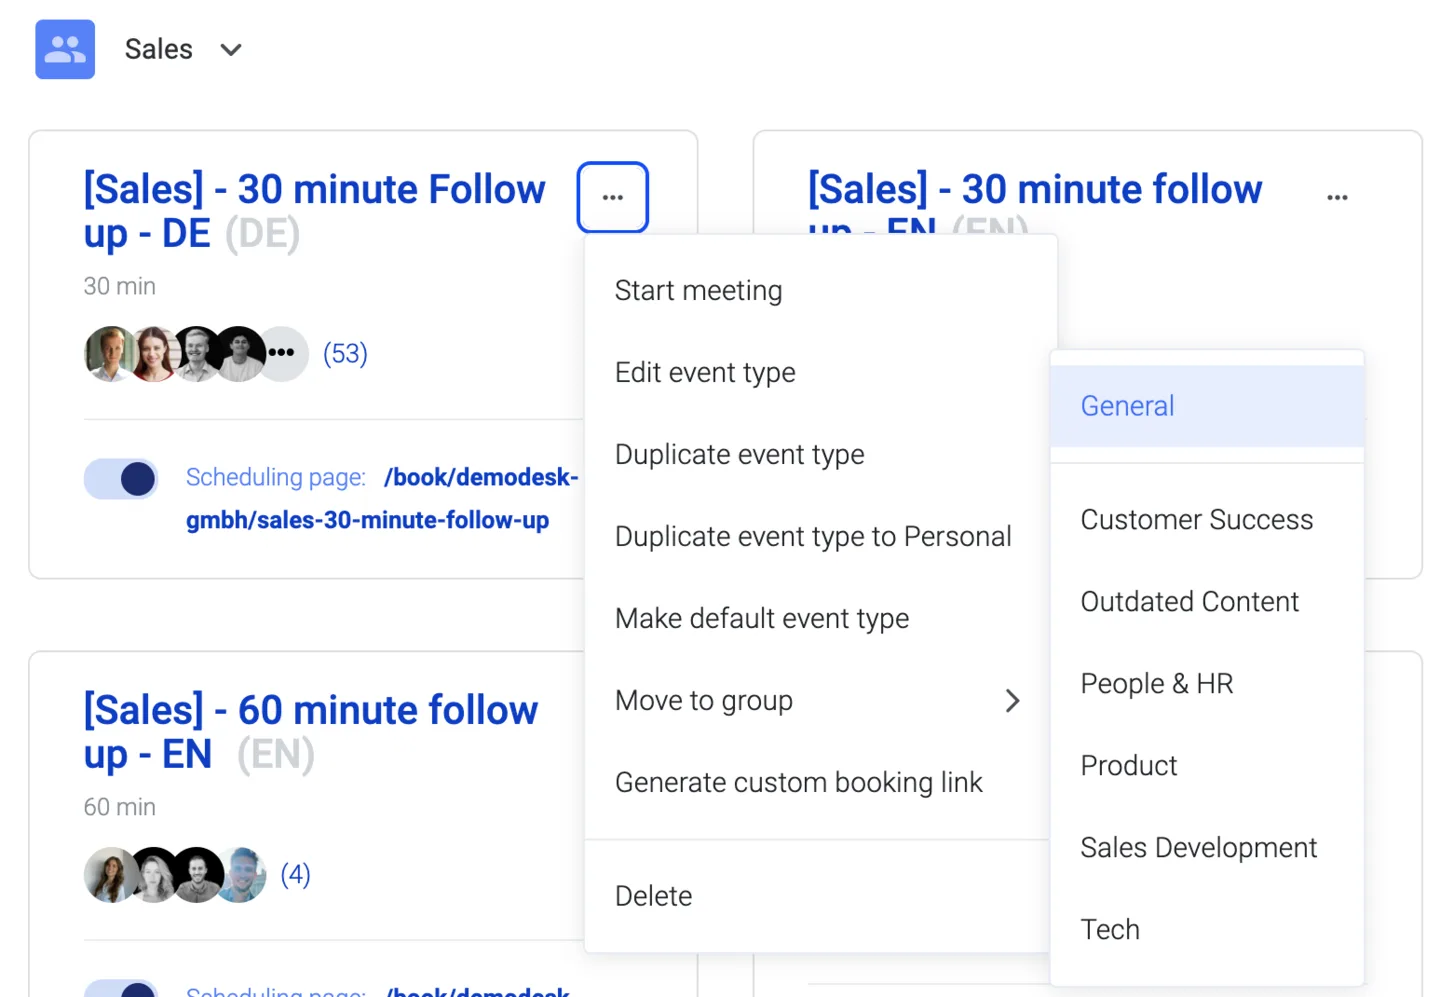Click first host avatar on DE follow up card

[x=108, y=353]
